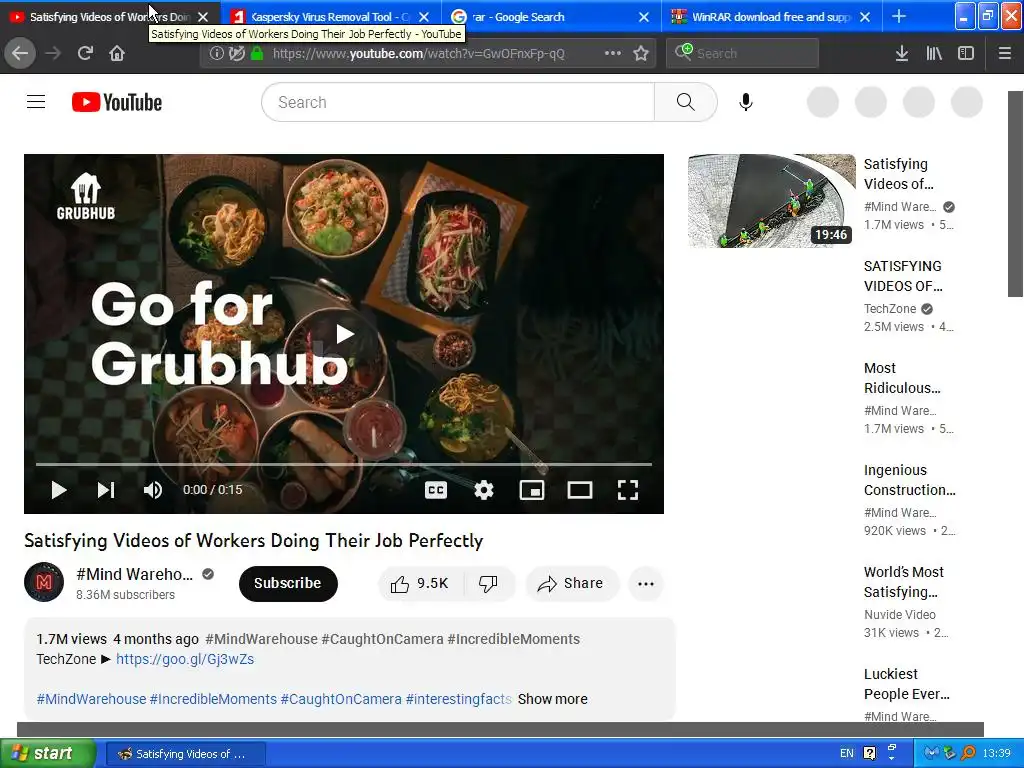The width and height of the screenshot is (1024, 768).
Task: Click the taskbar clock showing 13:39
Action: point(996,754)
